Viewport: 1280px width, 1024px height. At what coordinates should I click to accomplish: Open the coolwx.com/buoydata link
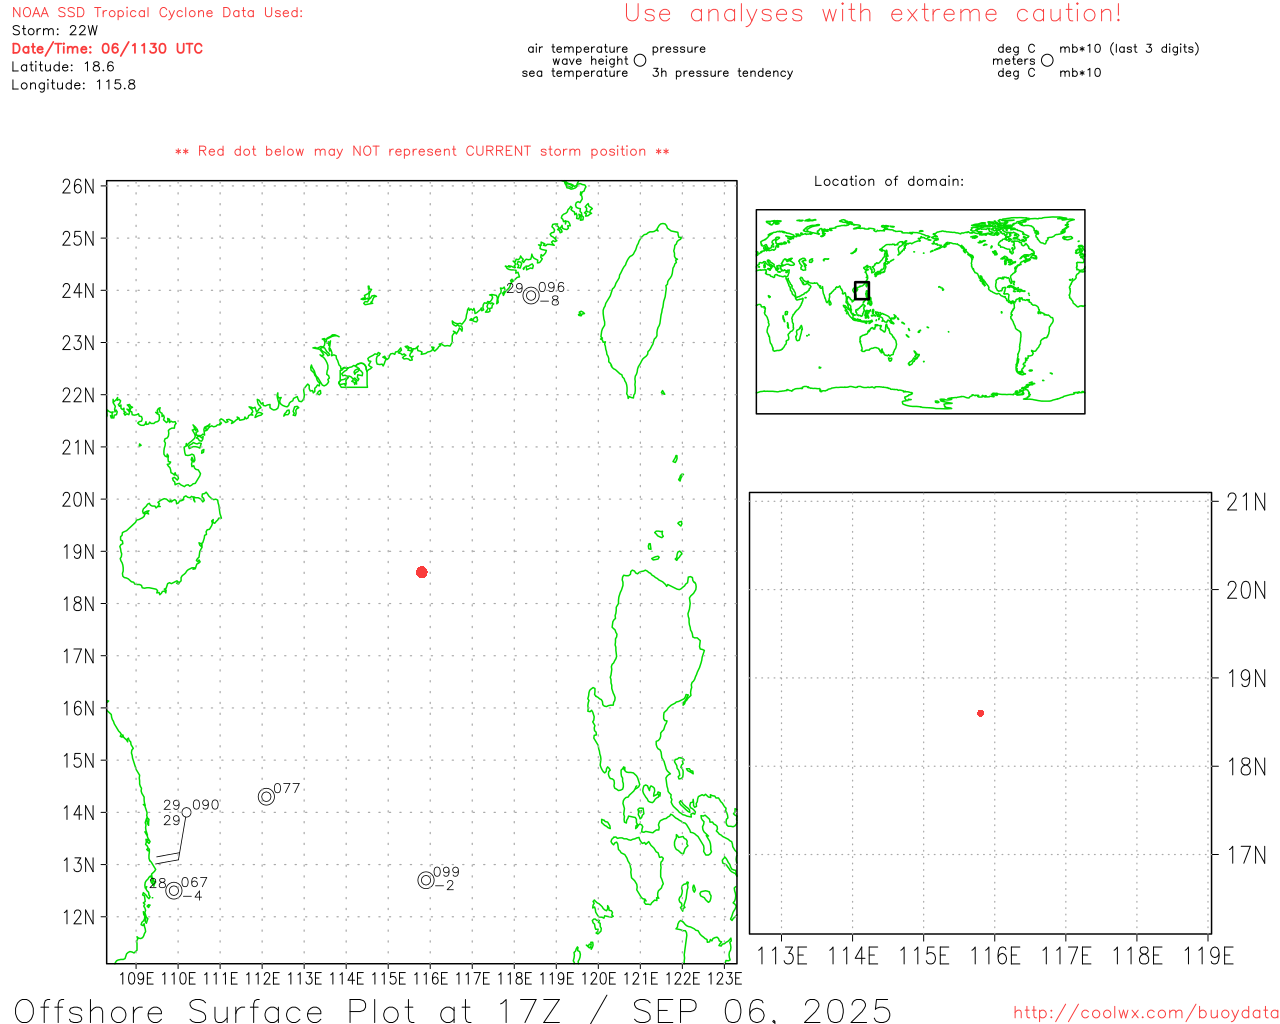click(x=1146, y=1013)
